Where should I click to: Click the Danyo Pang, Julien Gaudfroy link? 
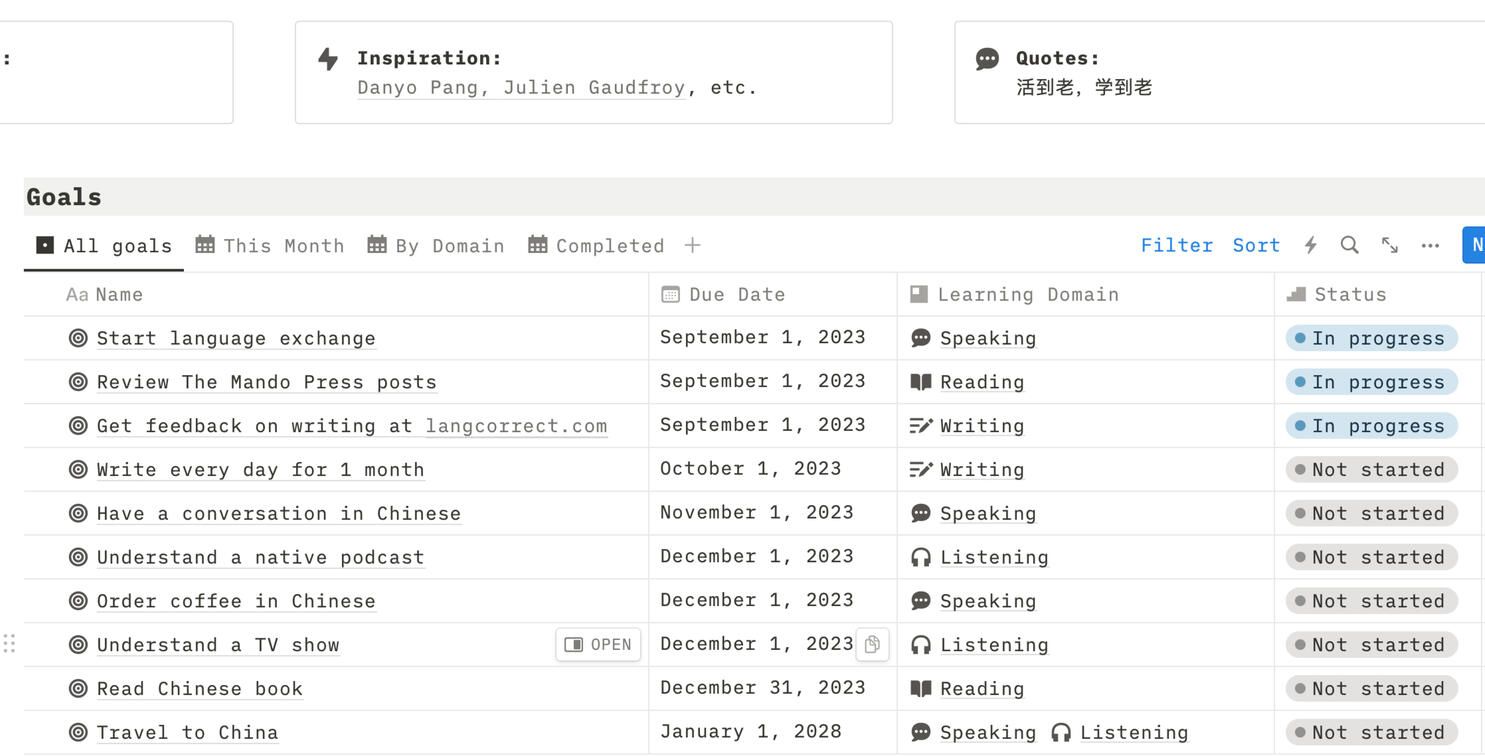[x=521, y=87]
